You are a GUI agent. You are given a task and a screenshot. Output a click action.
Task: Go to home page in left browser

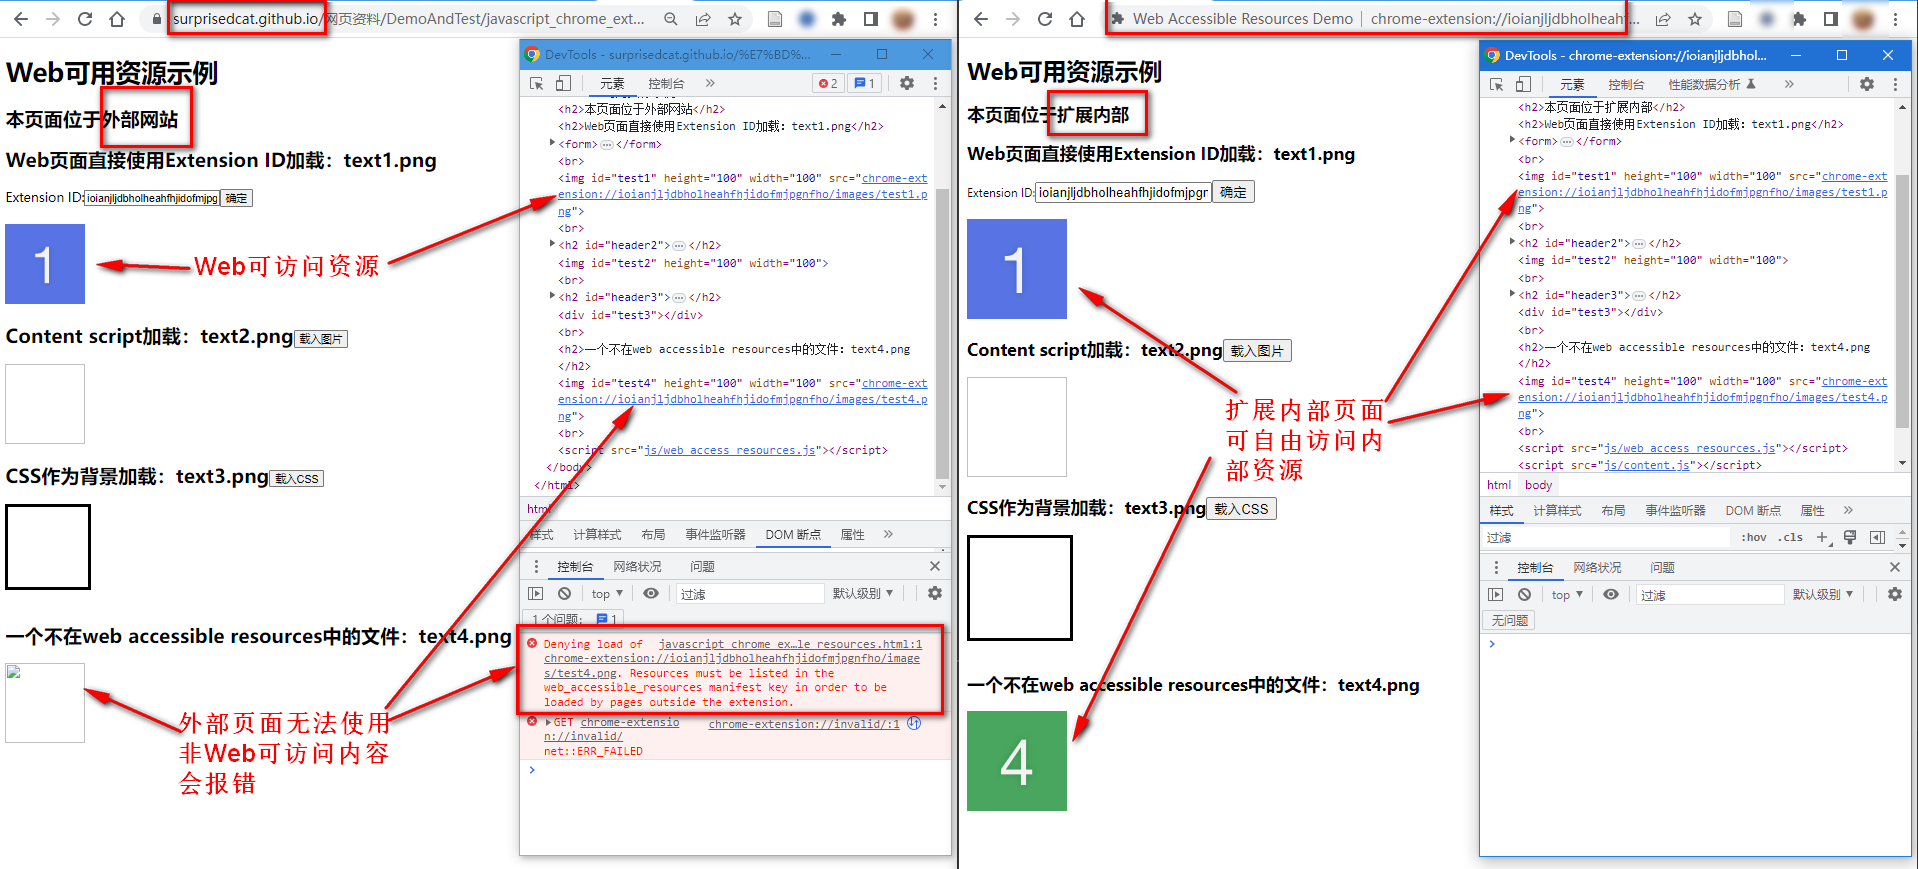(x=117, y=19)
